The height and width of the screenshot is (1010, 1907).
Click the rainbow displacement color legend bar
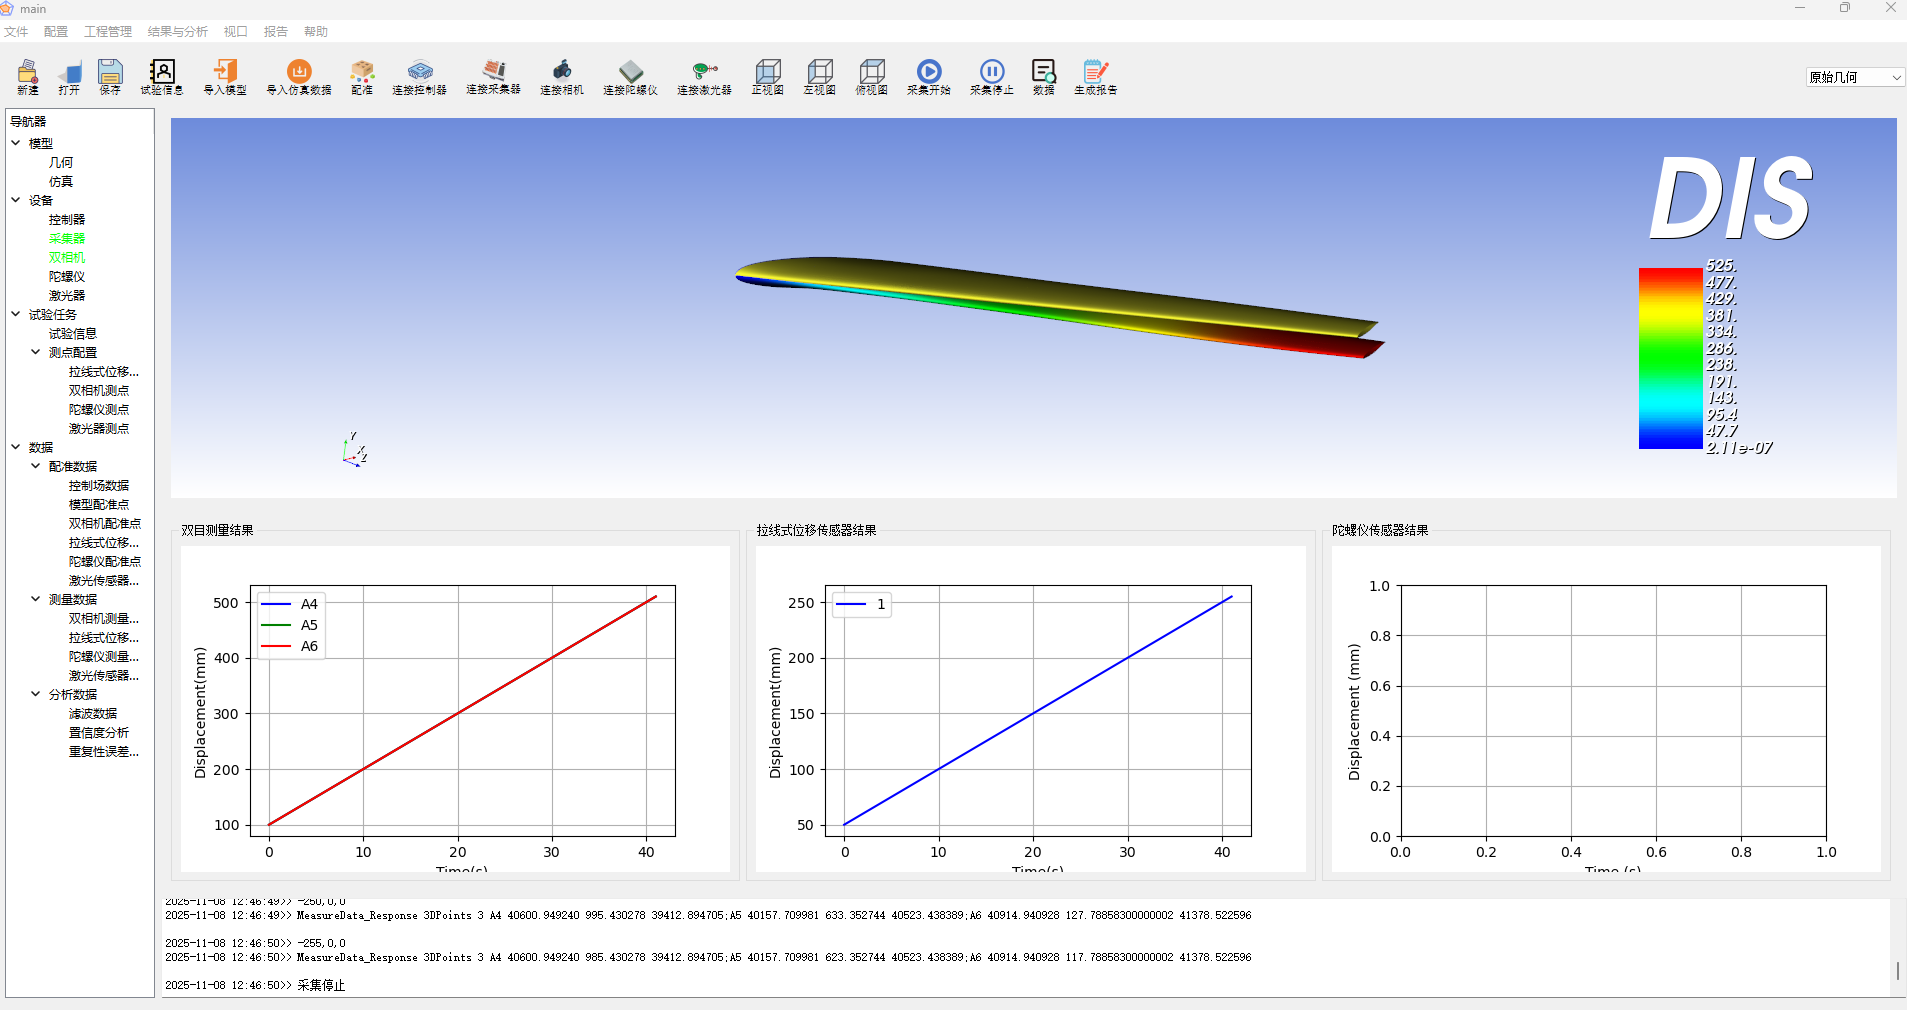click(1670, 358)
